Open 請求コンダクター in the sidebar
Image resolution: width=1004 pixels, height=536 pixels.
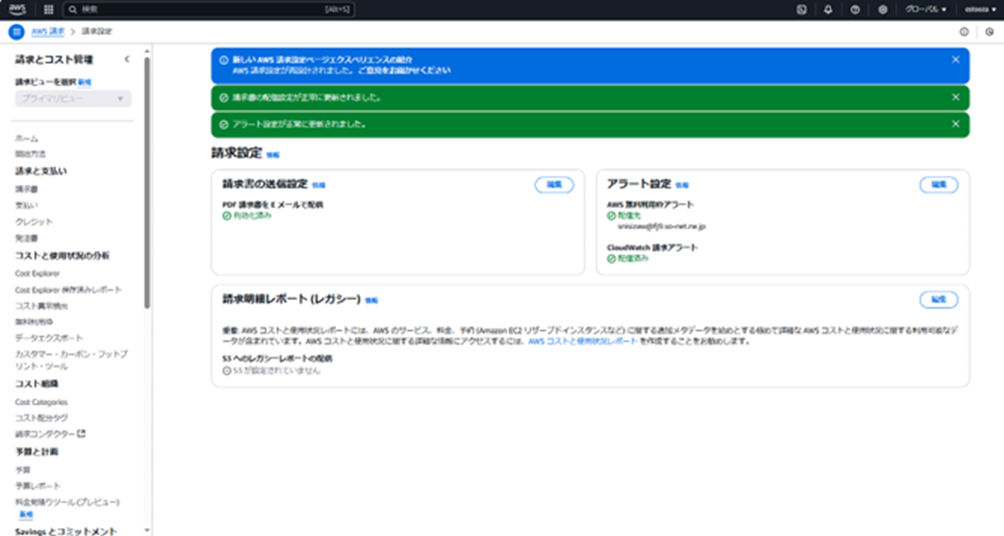[x=45, y=434]
